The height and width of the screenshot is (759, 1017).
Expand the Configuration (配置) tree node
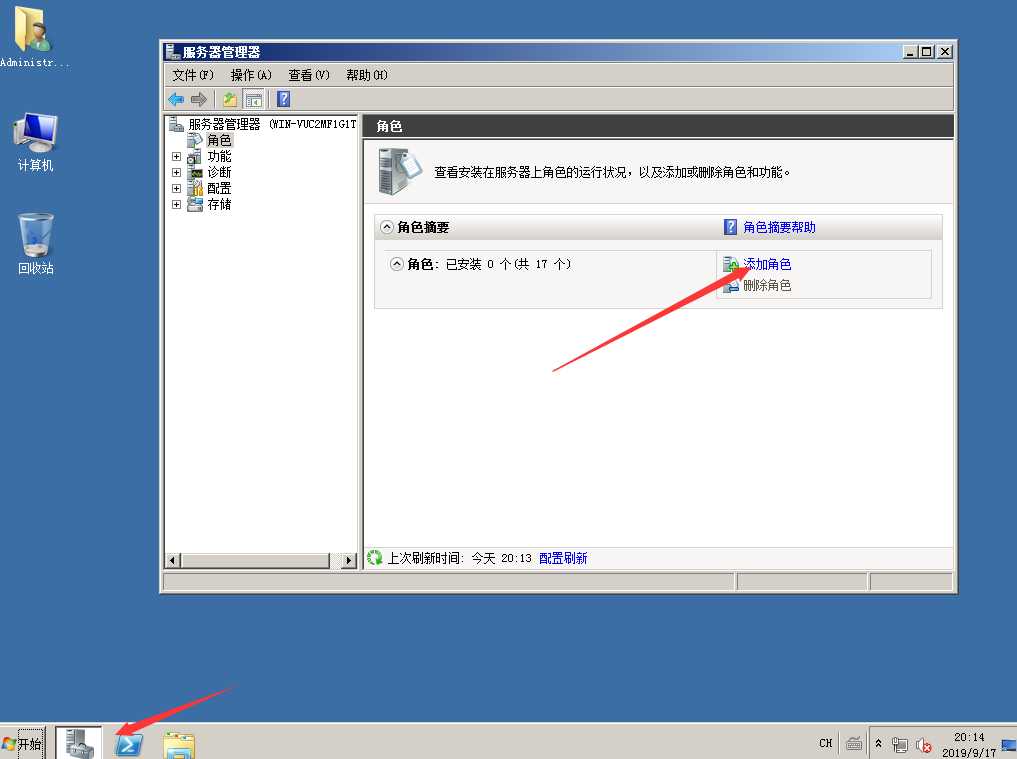(176, 188)
